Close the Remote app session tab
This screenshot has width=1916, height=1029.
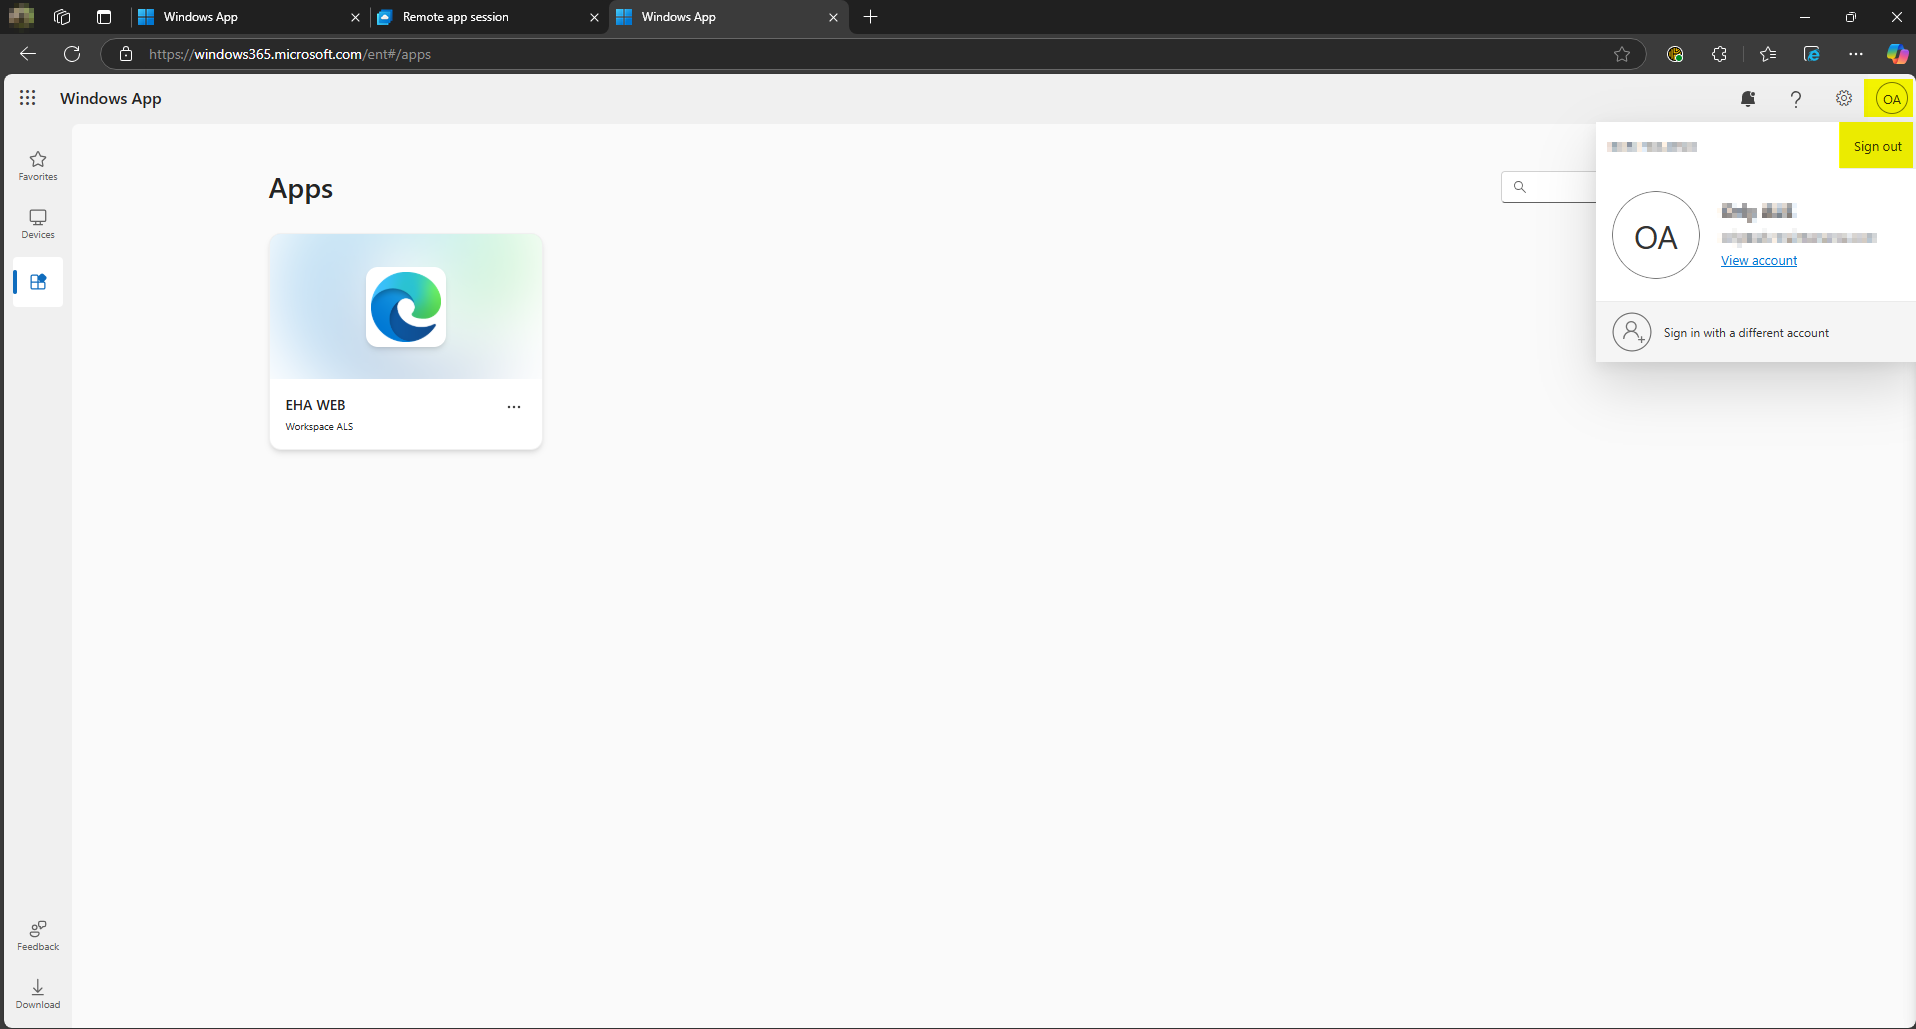click(x=594, y=17)
